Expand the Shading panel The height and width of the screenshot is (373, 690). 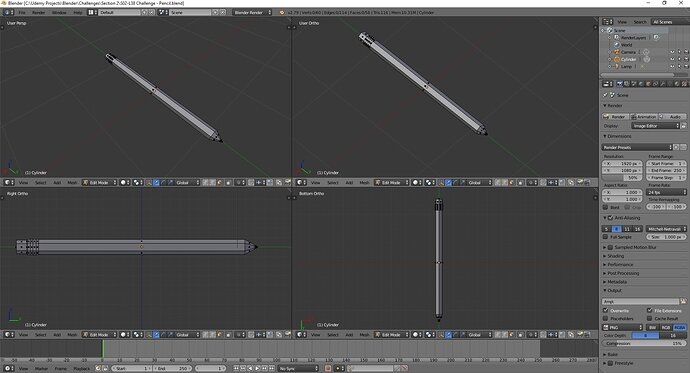pos(616,256)
